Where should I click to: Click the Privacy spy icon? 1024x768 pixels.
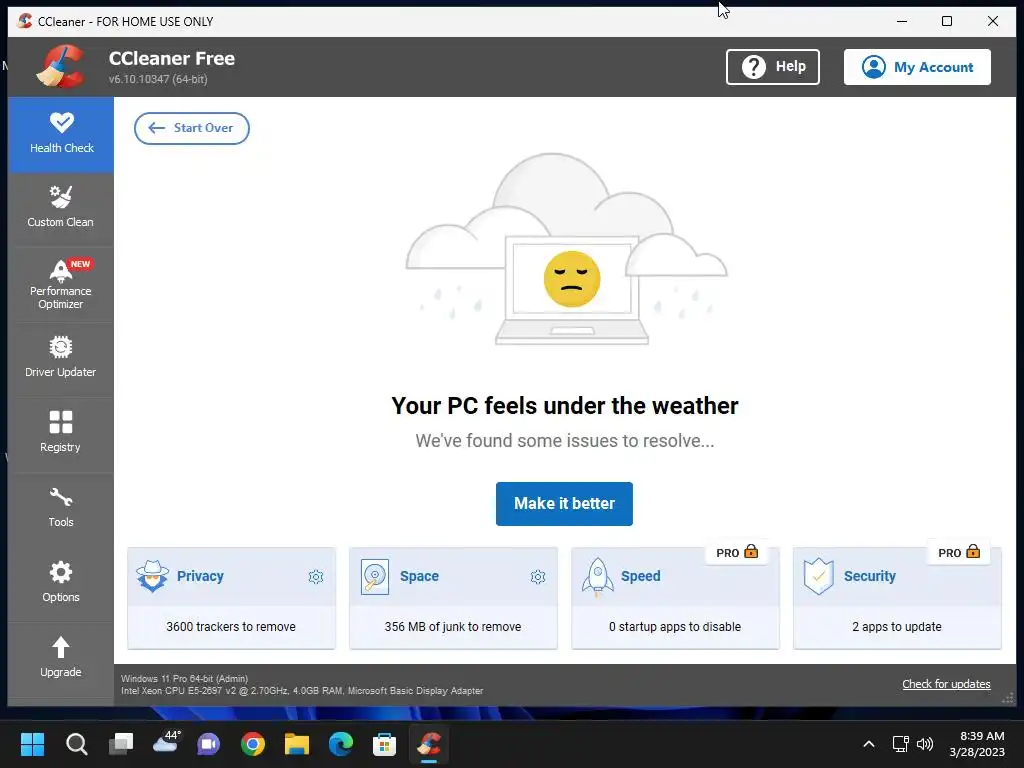tap(152, 576)
